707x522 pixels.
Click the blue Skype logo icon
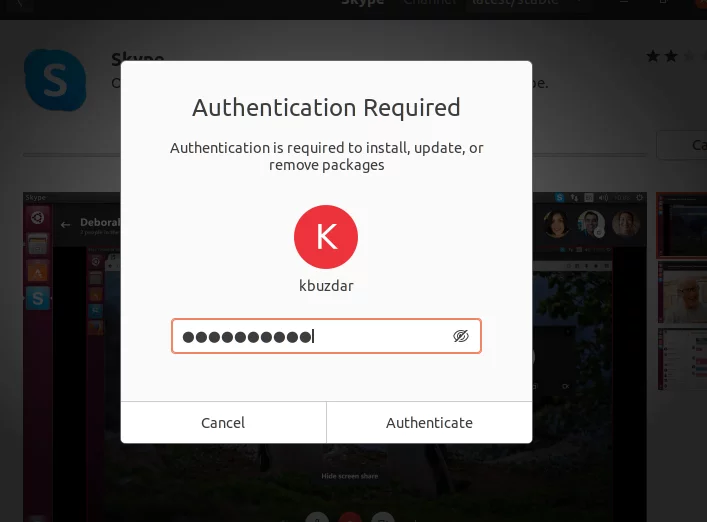[x=55, y=80]
